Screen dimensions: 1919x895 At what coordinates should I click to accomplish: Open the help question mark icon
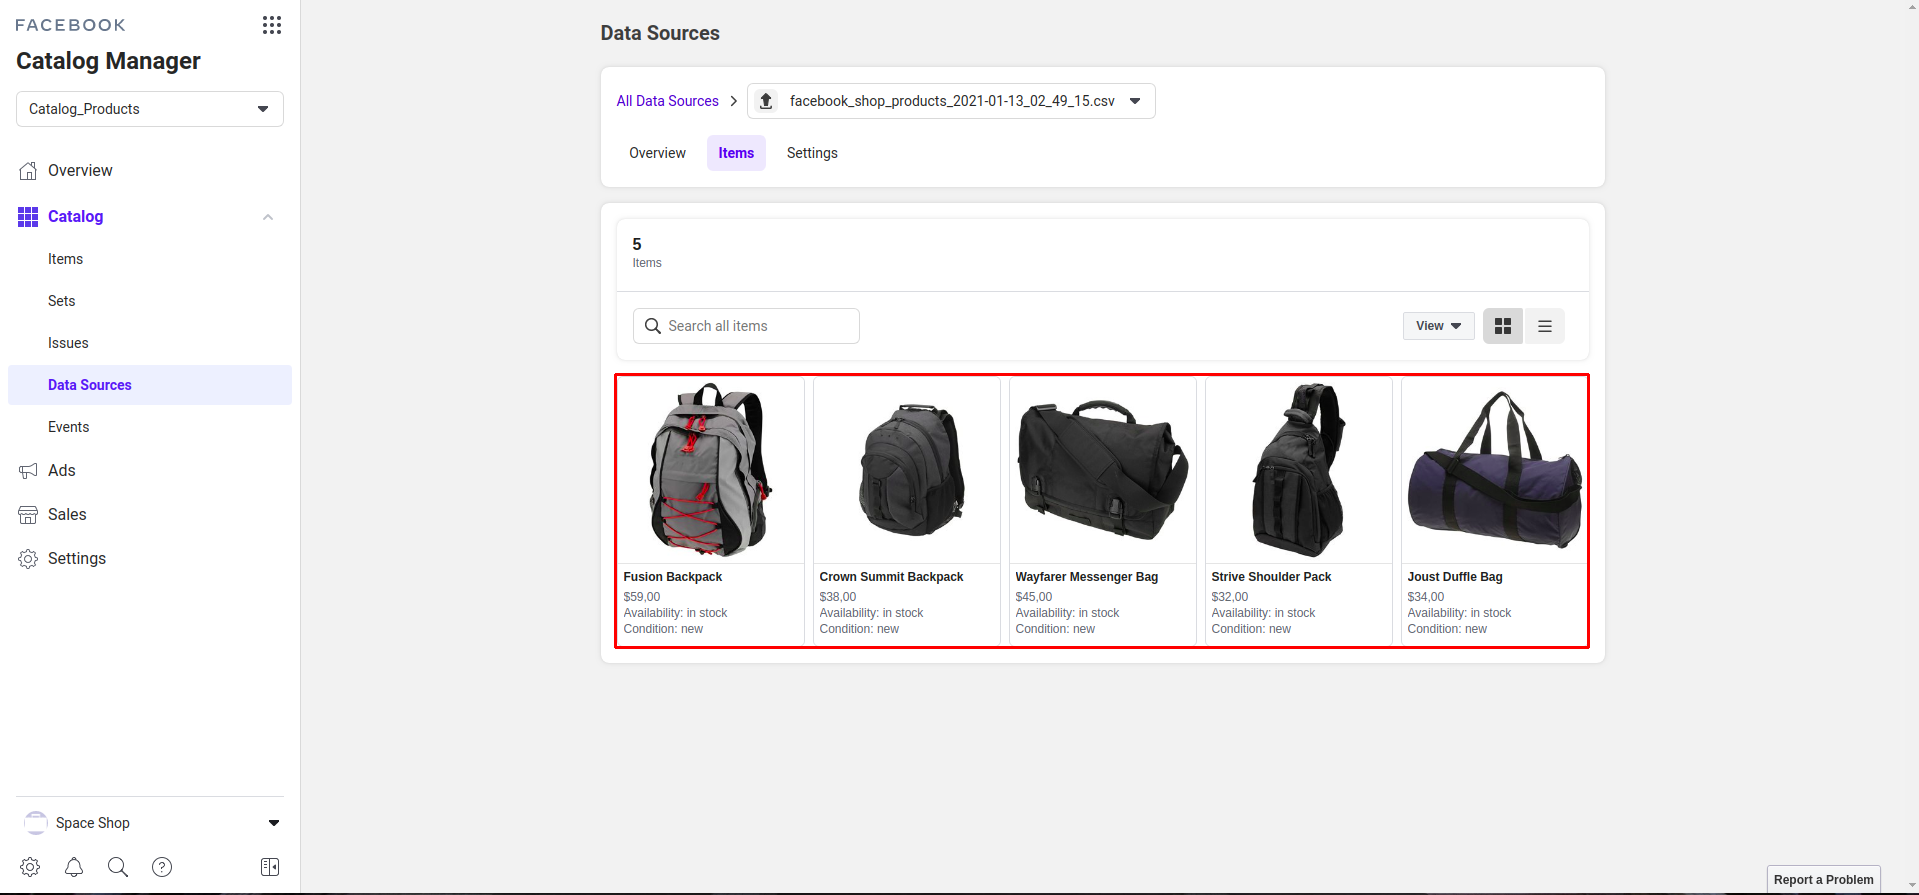click(162, 867)
